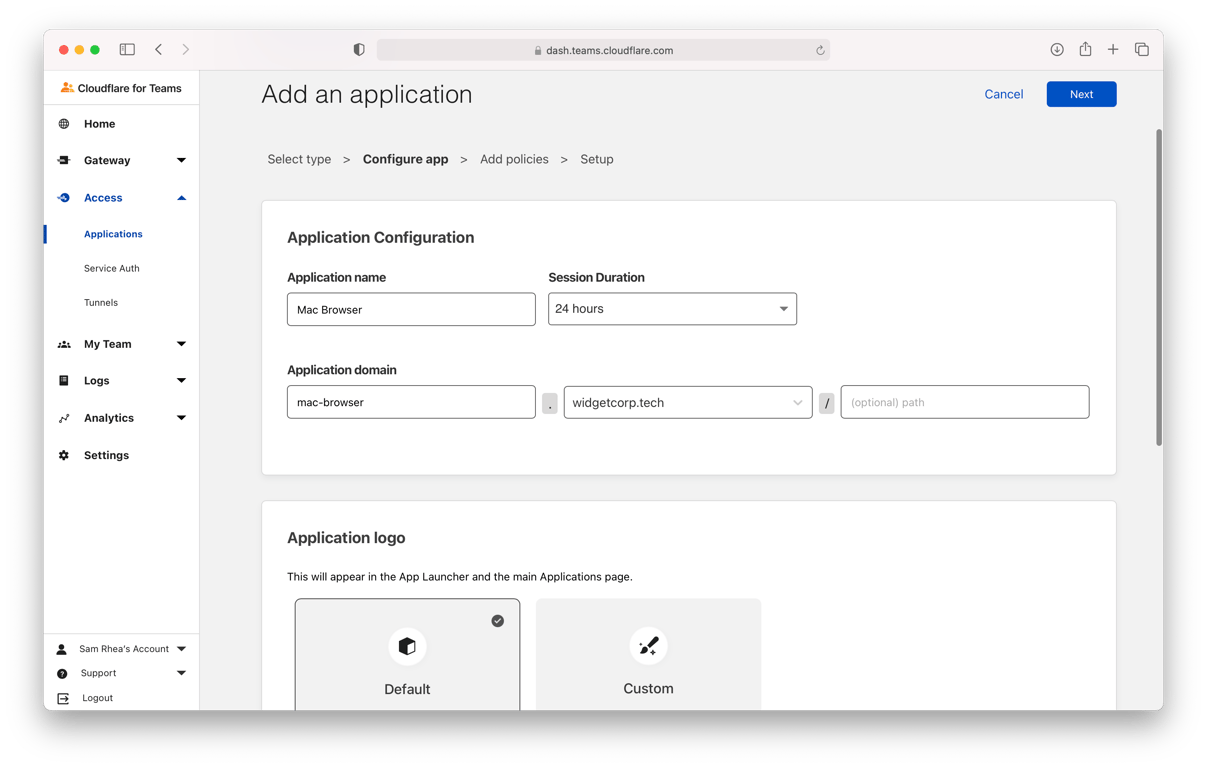
Task: Go to Tunnels in the sidebar
Action: (101, 302)
